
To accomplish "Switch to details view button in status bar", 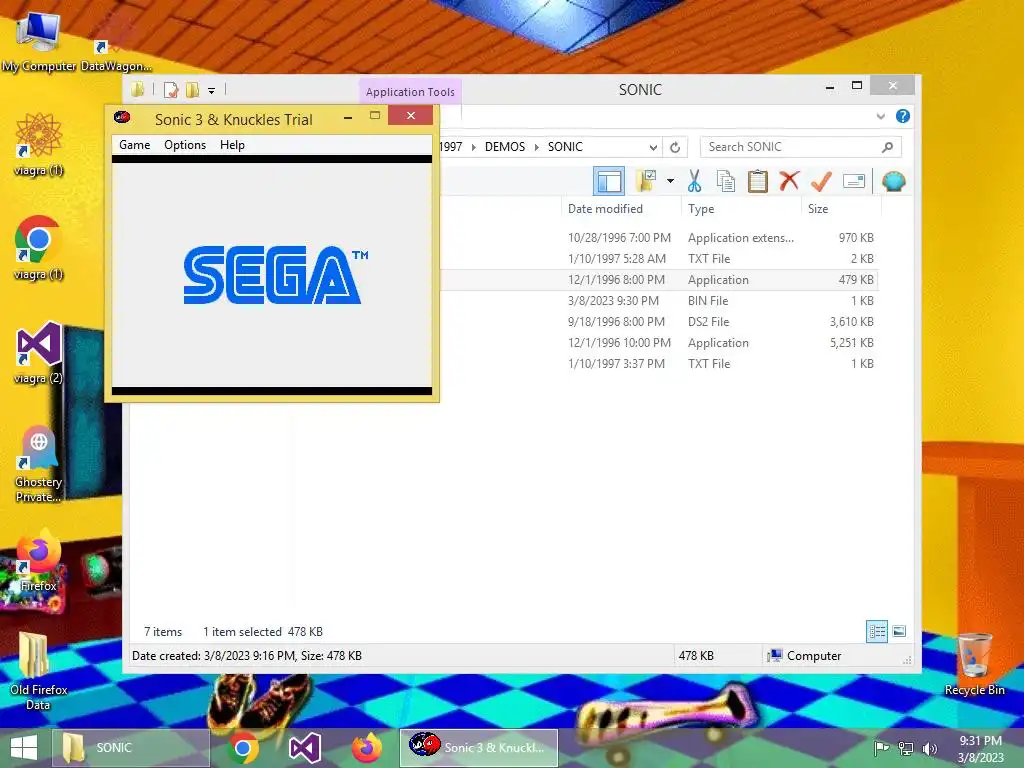I will 876,631.
